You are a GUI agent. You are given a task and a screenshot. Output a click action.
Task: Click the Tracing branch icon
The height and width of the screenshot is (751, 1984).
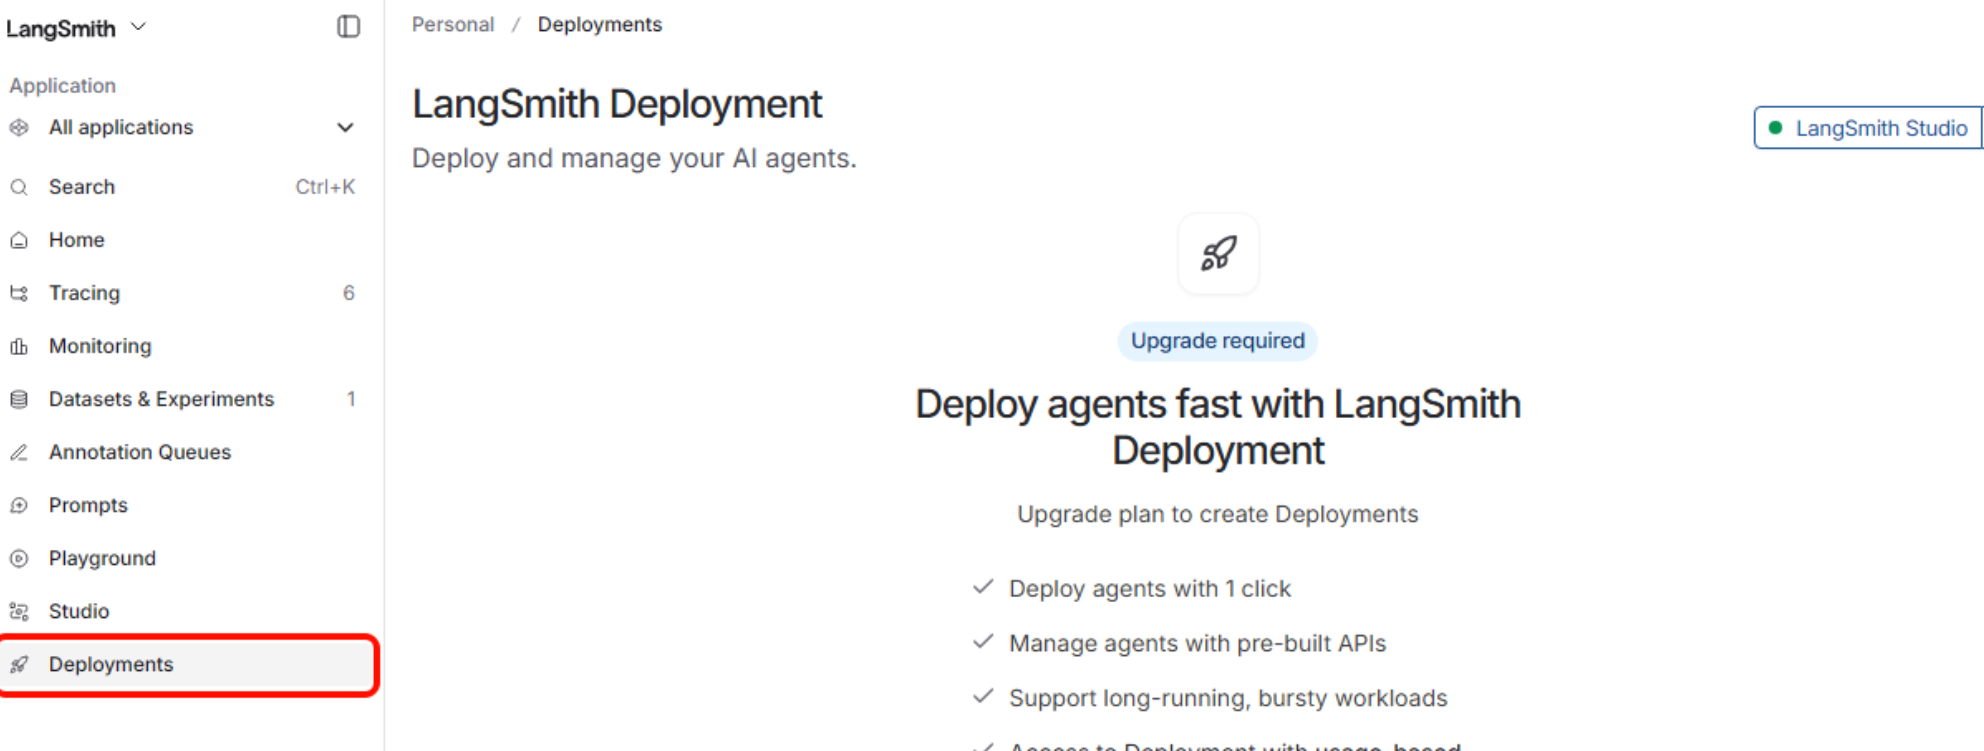[19, 293]
